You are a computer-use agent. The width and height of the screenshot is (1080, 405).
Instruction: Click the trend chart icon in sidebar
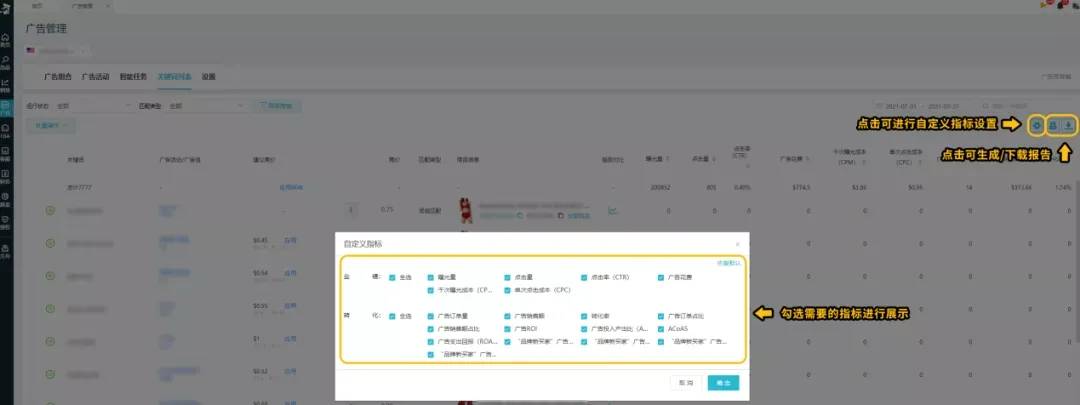click(x=6, y=84)
